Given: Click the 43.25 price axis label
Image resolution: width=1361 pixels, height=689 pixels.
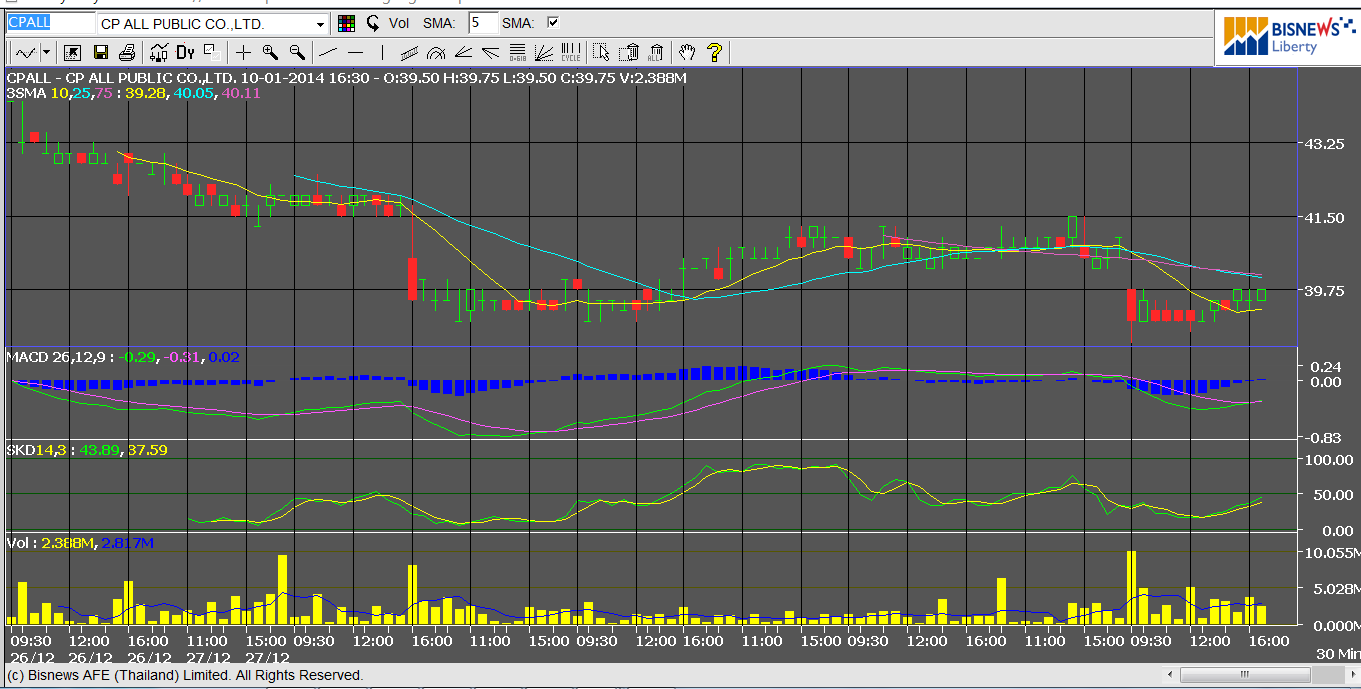Looking at the screenshot, I should [x=1325, y=144].
